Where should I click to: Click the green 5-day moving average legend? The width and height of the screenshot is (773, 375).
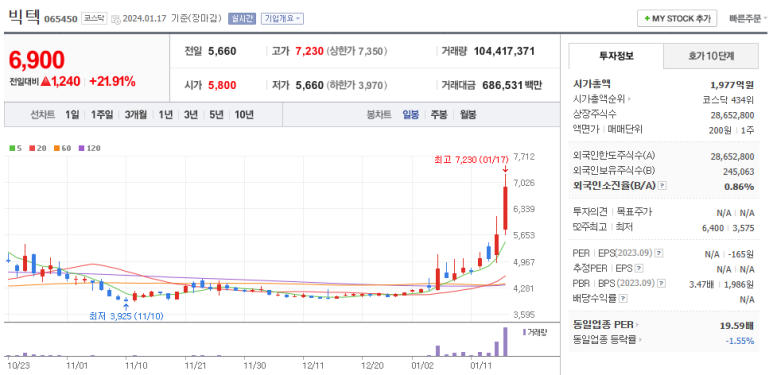[15, 148]
